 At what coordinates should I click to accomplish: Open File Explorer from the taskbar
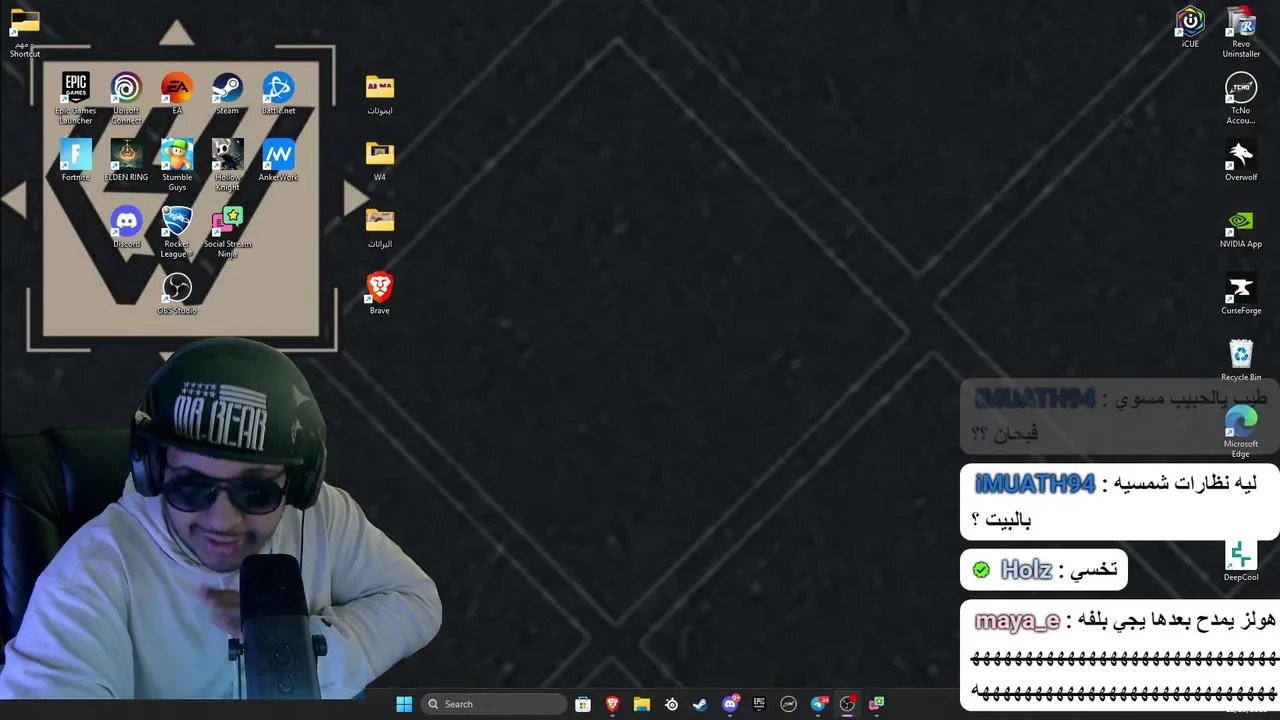(x=642, y=704)
